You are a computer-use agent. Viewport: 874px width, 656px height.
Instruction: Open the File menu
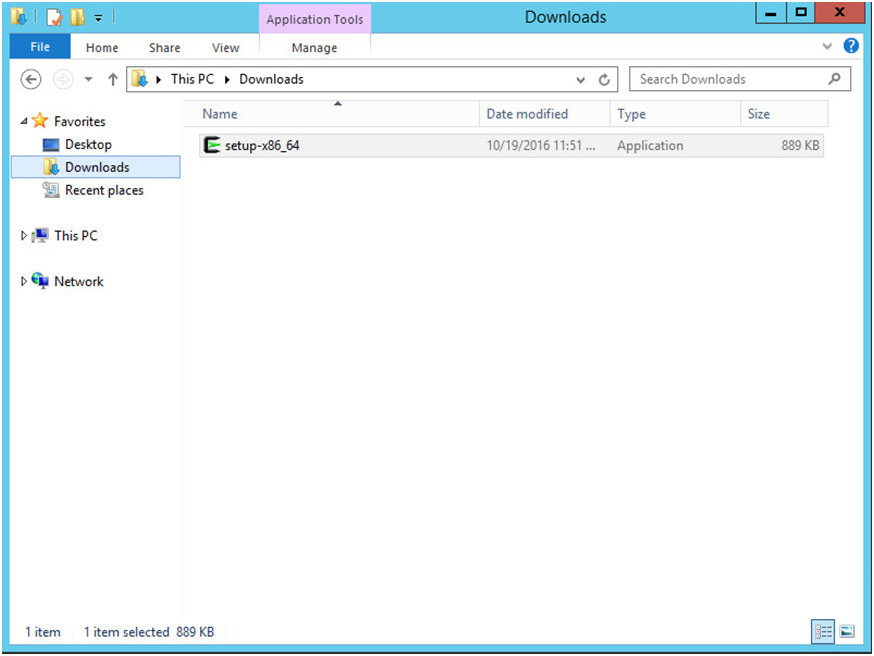[x=40, y=47]
